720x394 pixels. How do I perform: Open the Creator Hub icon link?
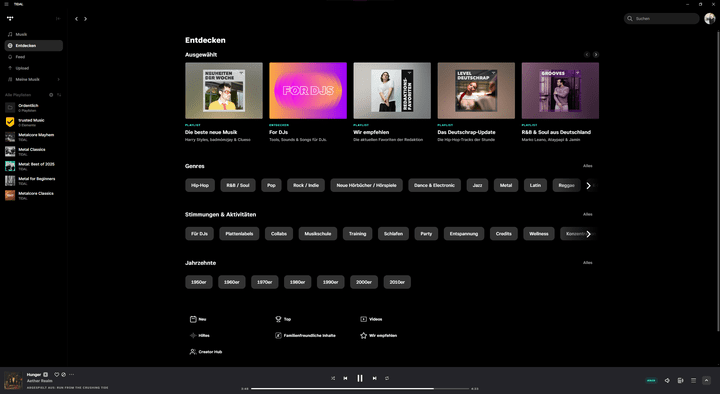pos(206,352)
